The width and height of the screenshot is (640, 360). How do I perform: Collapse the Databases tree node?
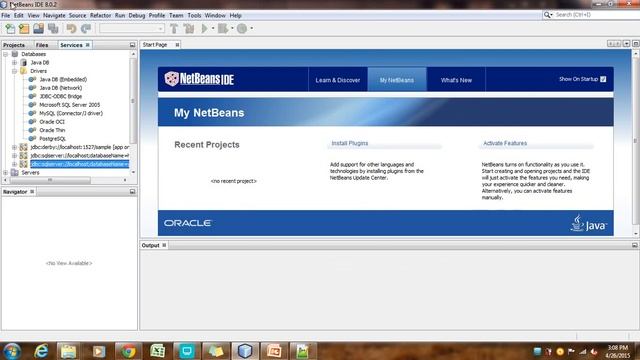point(6,54)
